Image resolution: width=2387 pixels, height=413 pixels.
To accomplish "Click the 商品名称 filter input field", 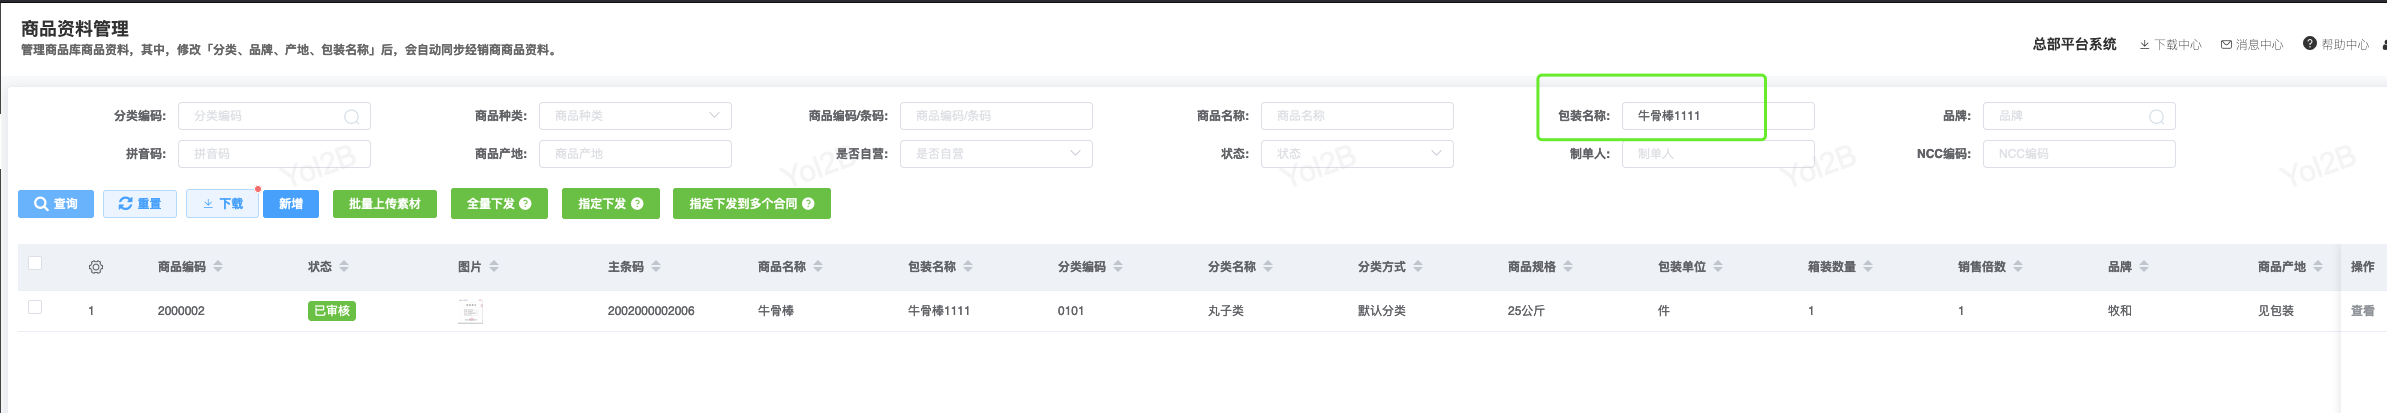I will [x=1357, y=116].
